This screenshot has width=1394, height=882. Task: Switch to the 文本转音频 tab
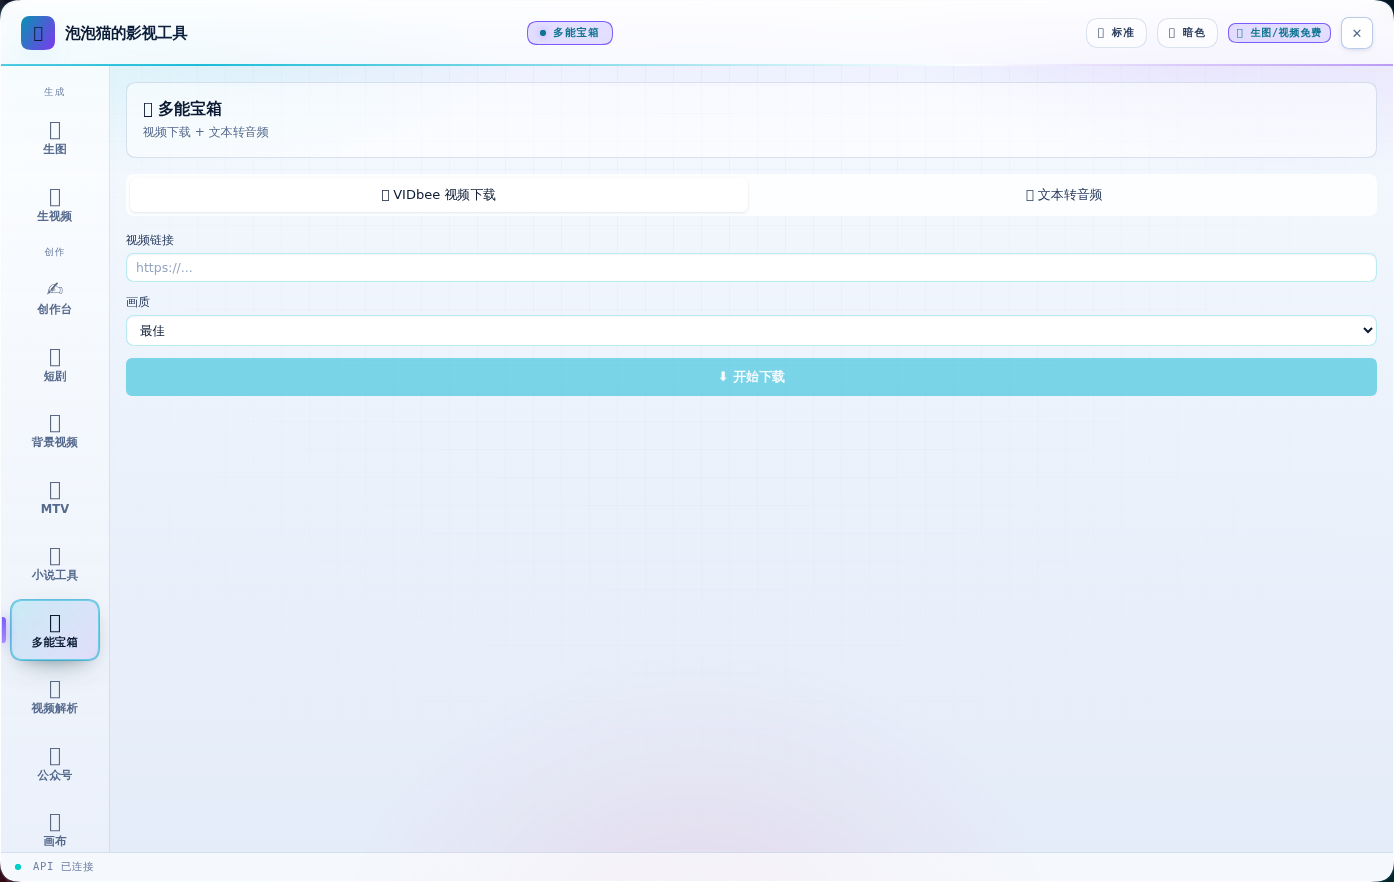coord(1064,195)
